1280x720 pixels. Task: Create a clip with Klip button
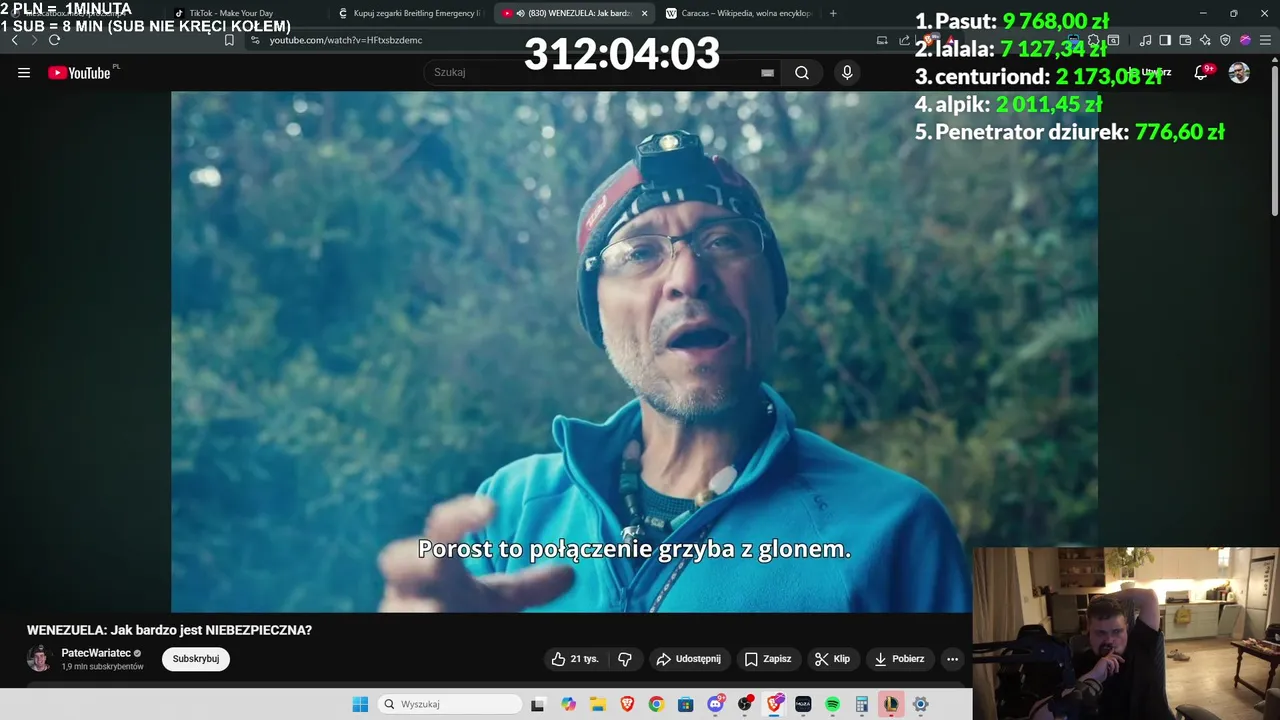[x=832, y=659]
